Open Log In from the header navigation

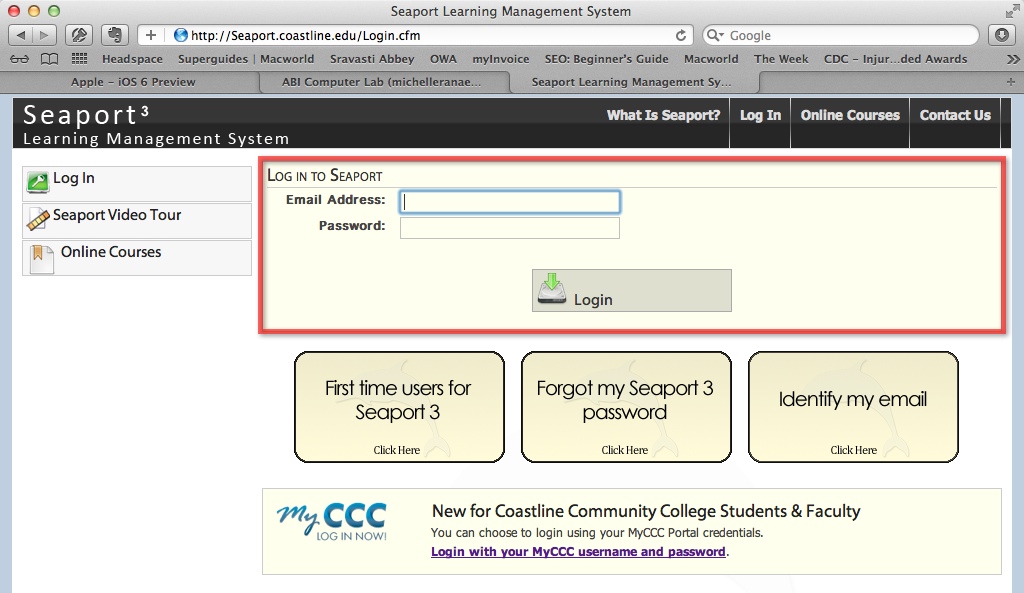[760, 115]
